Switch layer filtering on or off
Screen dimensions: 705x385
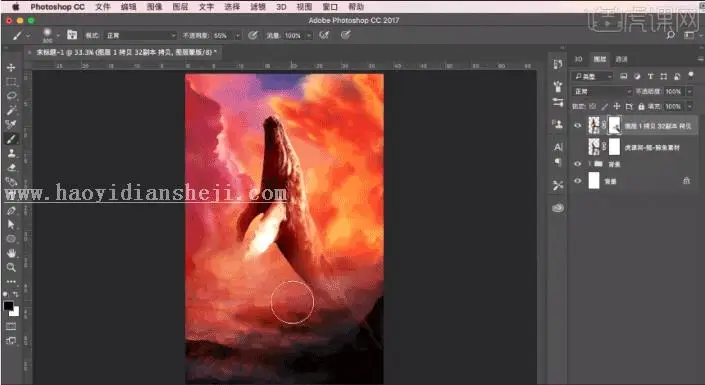click(x=691, y=76)
